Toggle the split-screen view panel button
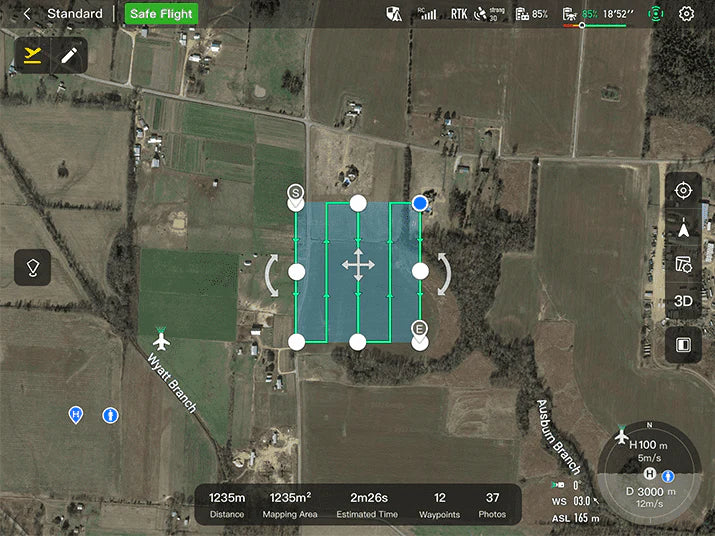This screenshot has width=715, height=536. tap(683, 345)
